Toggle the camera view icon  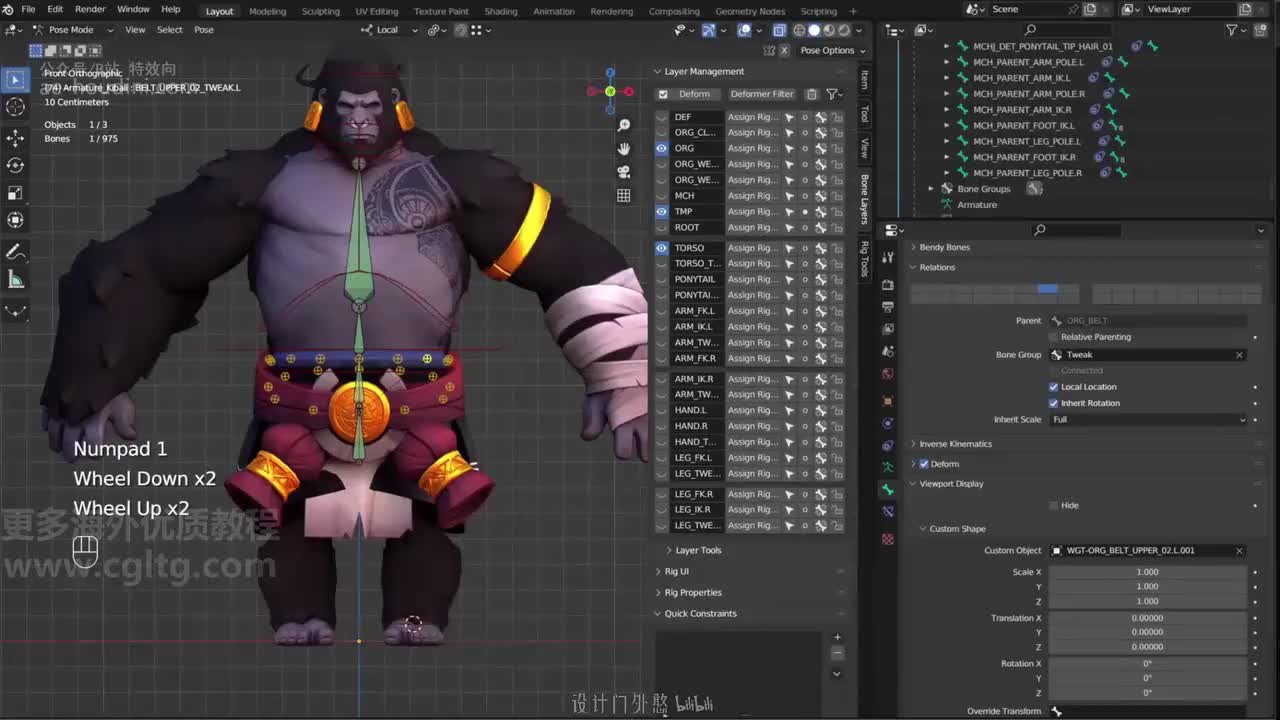click(x=624, y=172)
